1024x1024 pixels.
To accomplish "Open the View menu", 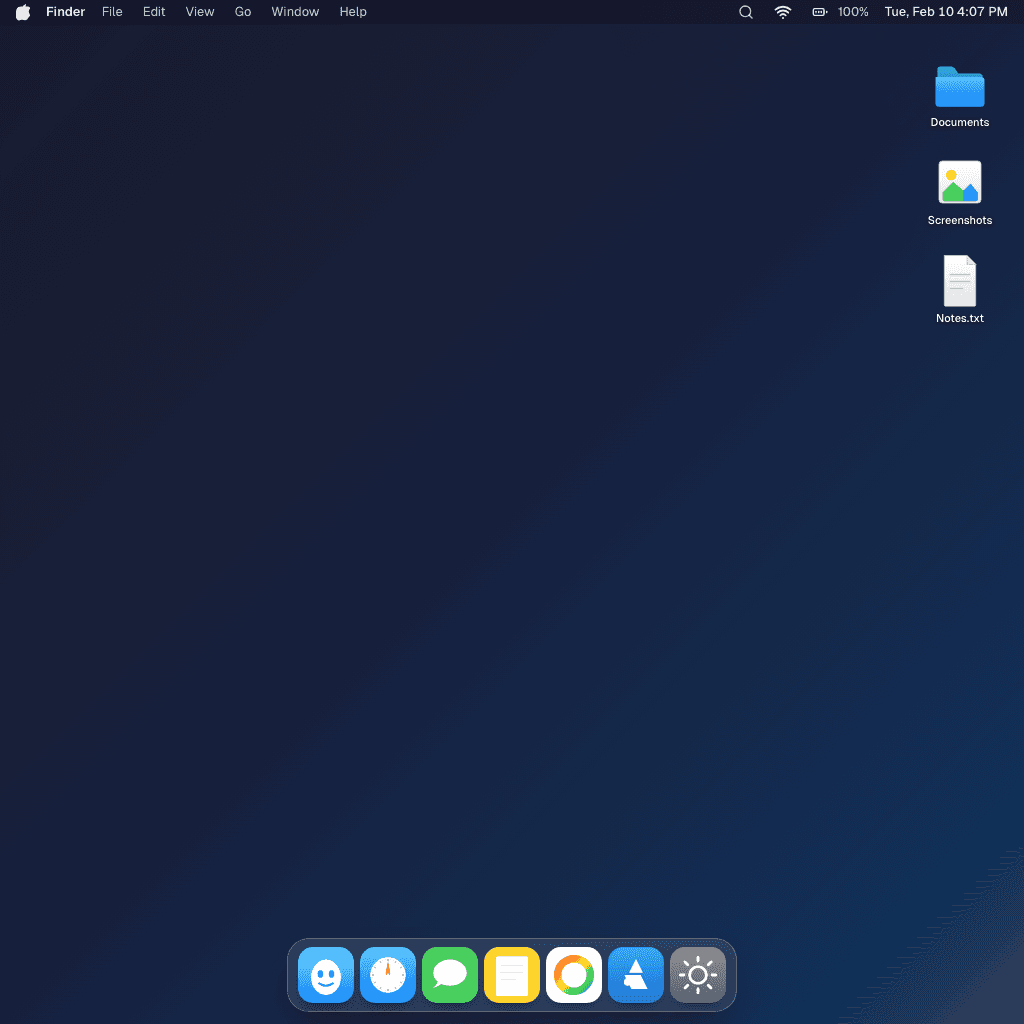I will coord(199,12).
